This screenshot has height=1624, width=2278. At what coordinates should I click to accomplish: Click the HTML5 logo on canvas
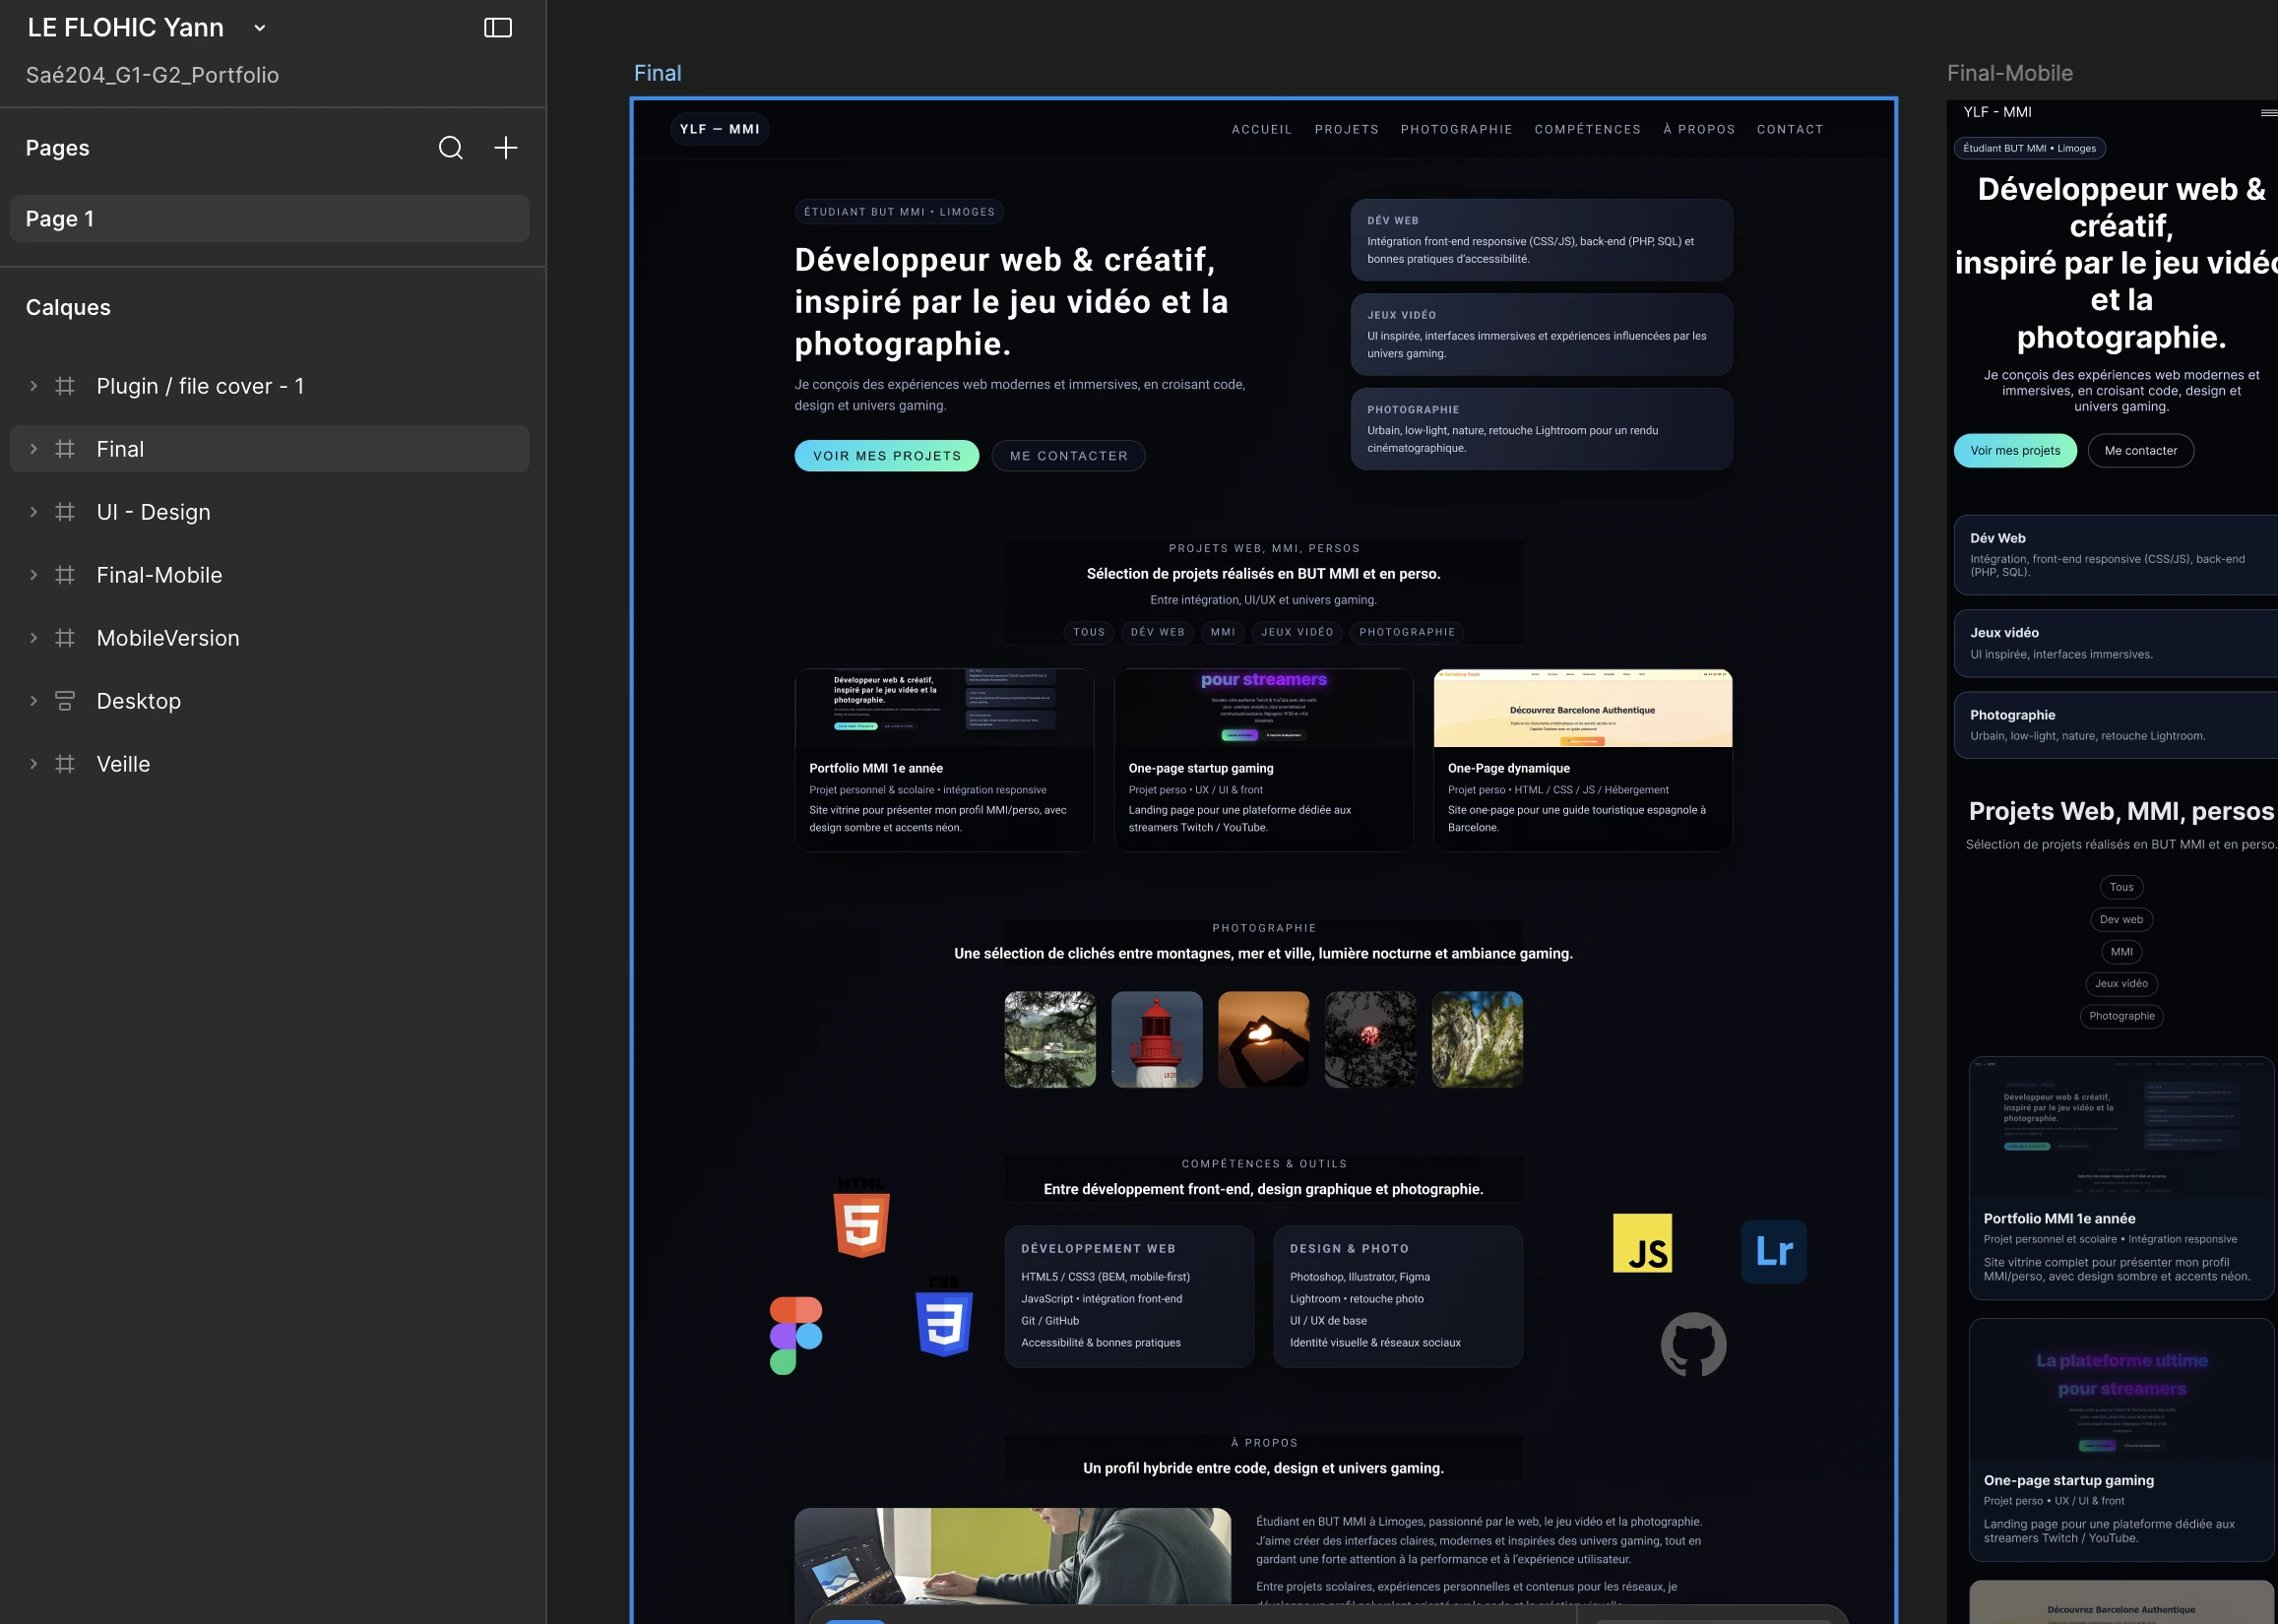click(861, 1218)
